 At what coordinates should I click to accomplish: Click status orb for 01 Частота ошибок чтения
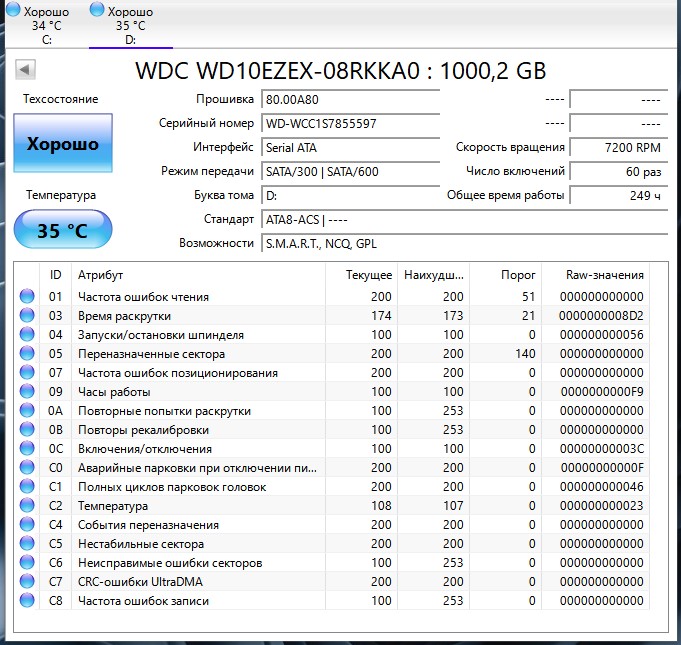coord(27,297)
